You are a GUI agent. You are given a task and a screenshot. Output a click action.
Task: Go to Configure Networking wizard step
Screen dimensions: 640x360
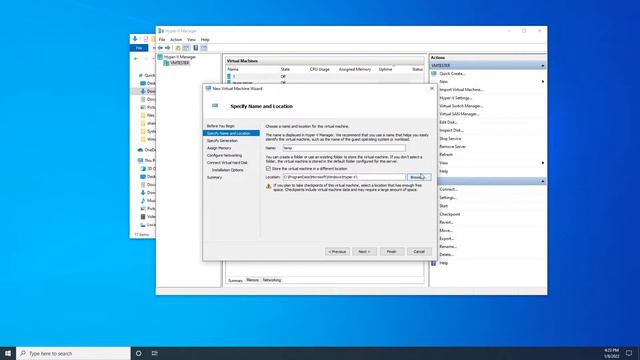tap(224, 155)
